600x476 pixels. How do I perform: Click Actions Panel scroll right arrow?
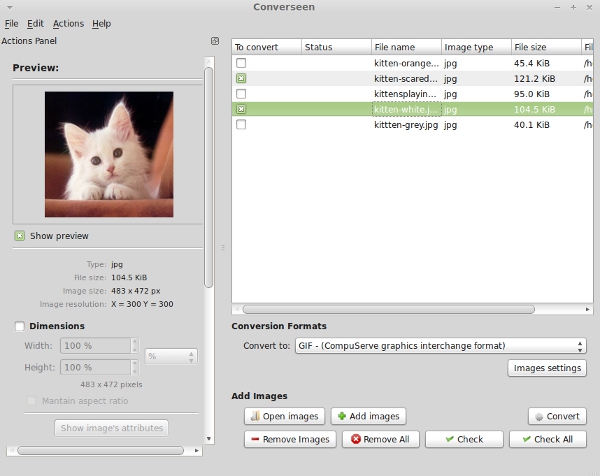[x=196, y=450]
